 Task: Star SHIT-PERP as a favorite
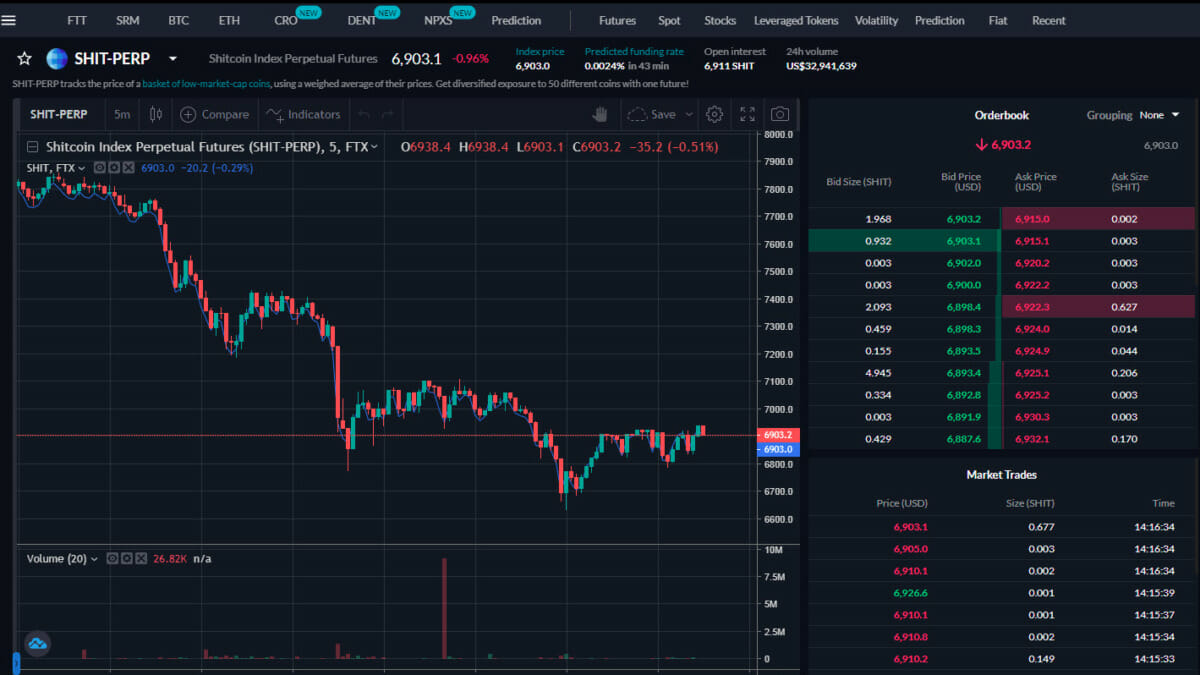(x=25, y=59)
